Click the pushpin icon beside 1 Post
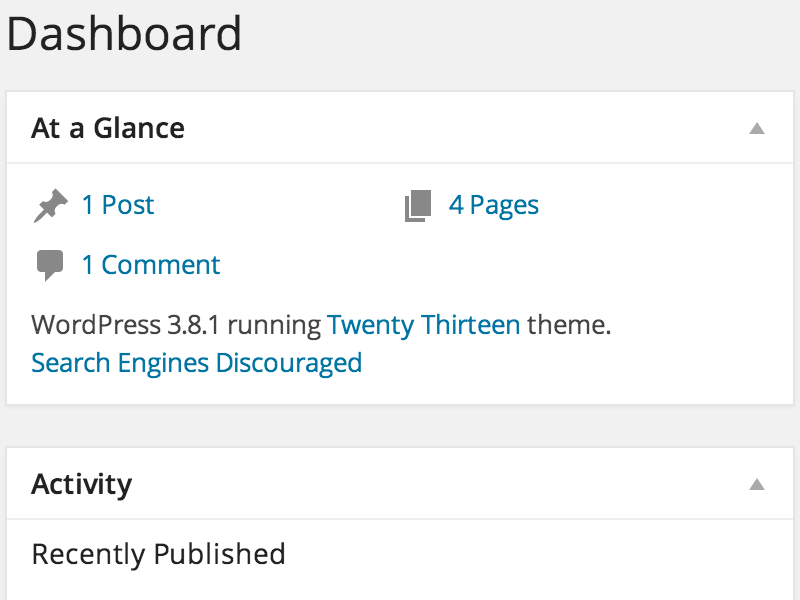 coord(50,206)
